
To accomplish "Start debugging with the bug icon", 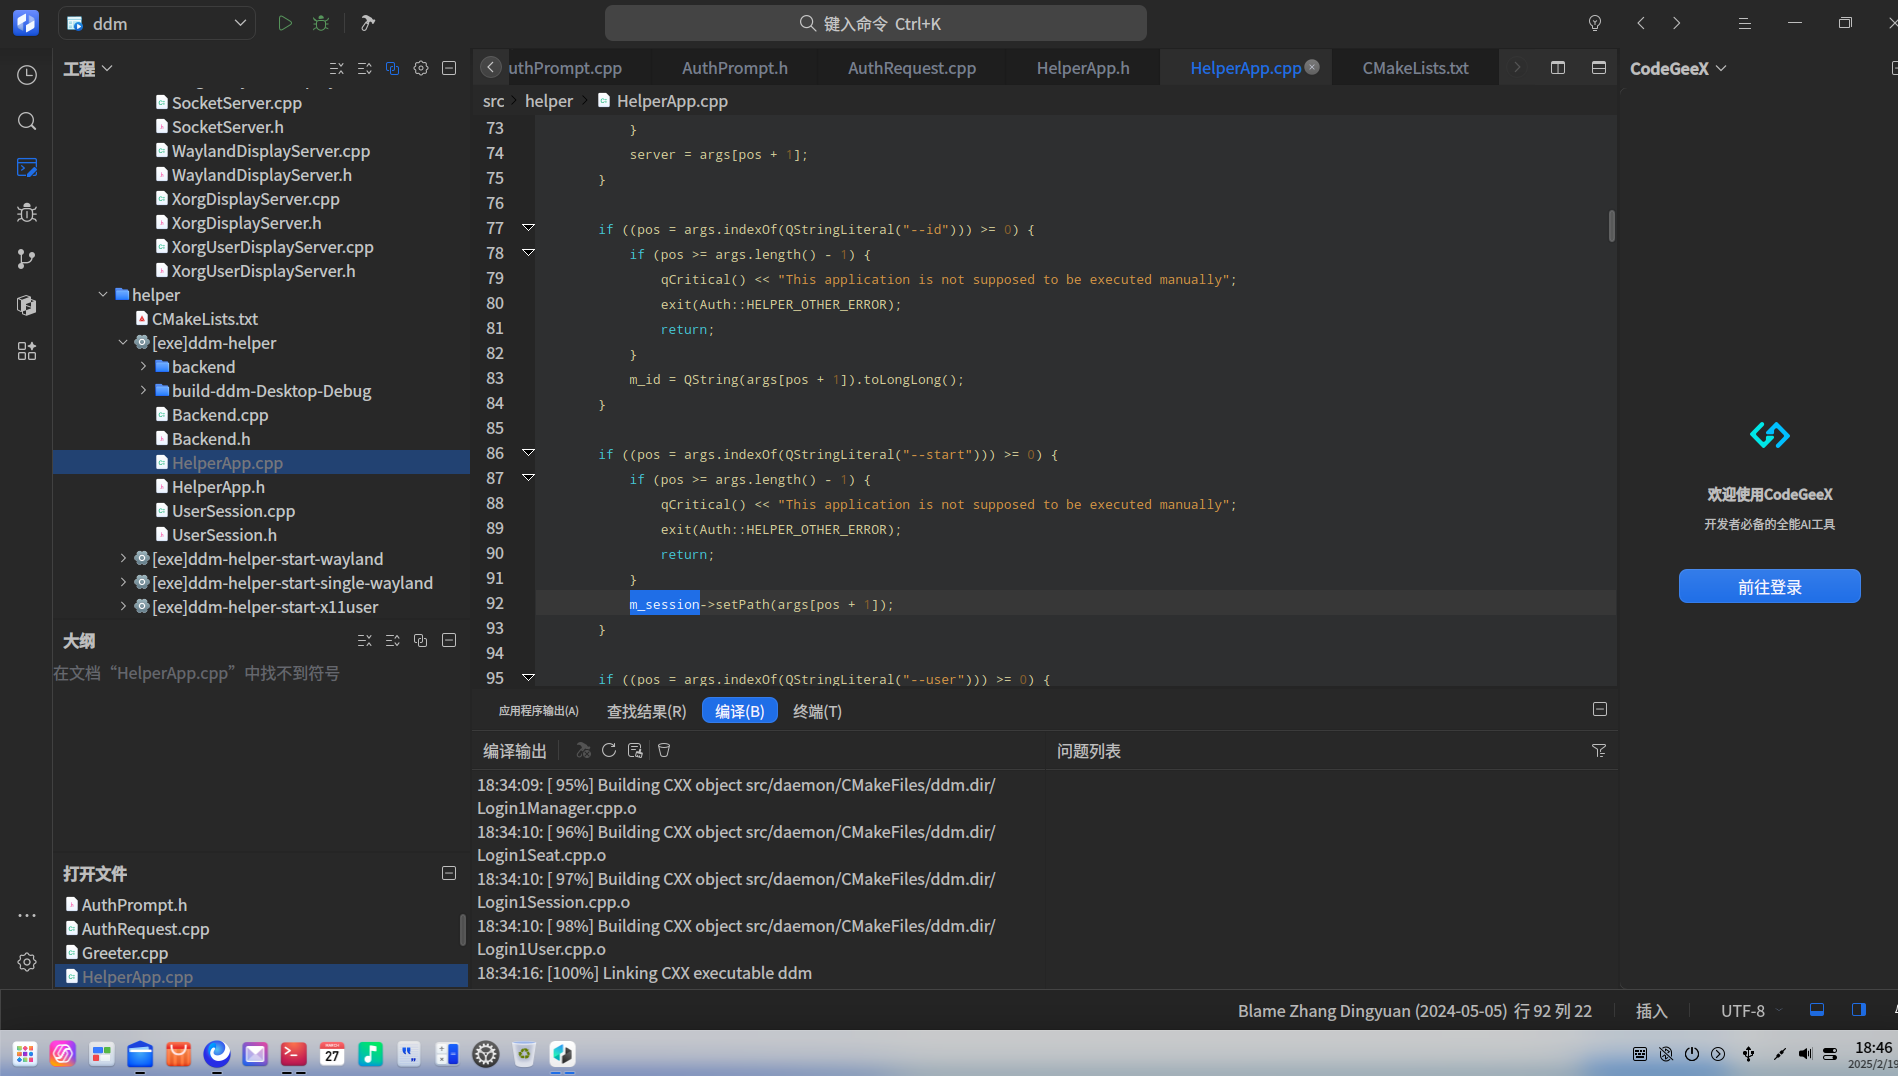I will 321,23.
